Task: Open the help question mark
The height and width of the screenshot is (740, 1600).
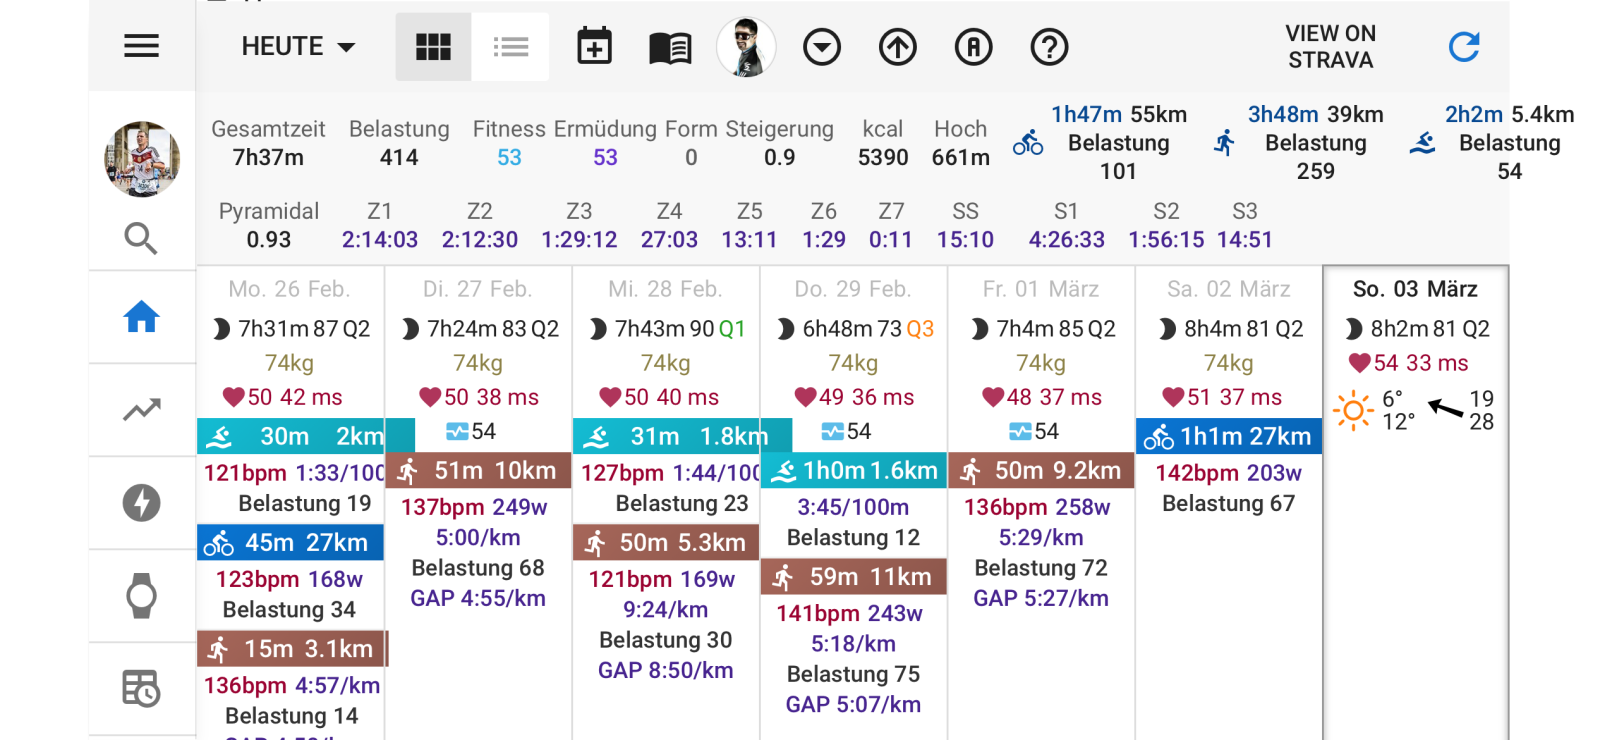Action: click(x=1049, y=47)
